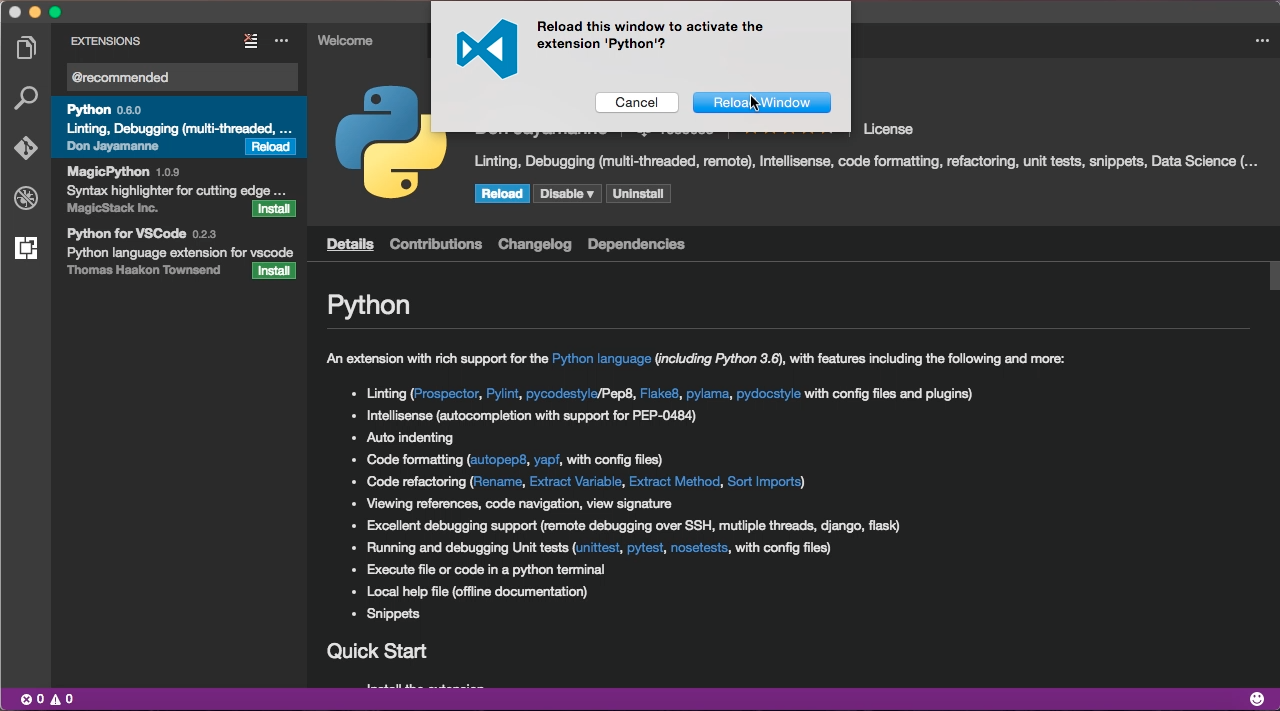Switch to the Changelog tab
The width and height of the screenshot is (1280, 711).
click(x=535, y=244)
